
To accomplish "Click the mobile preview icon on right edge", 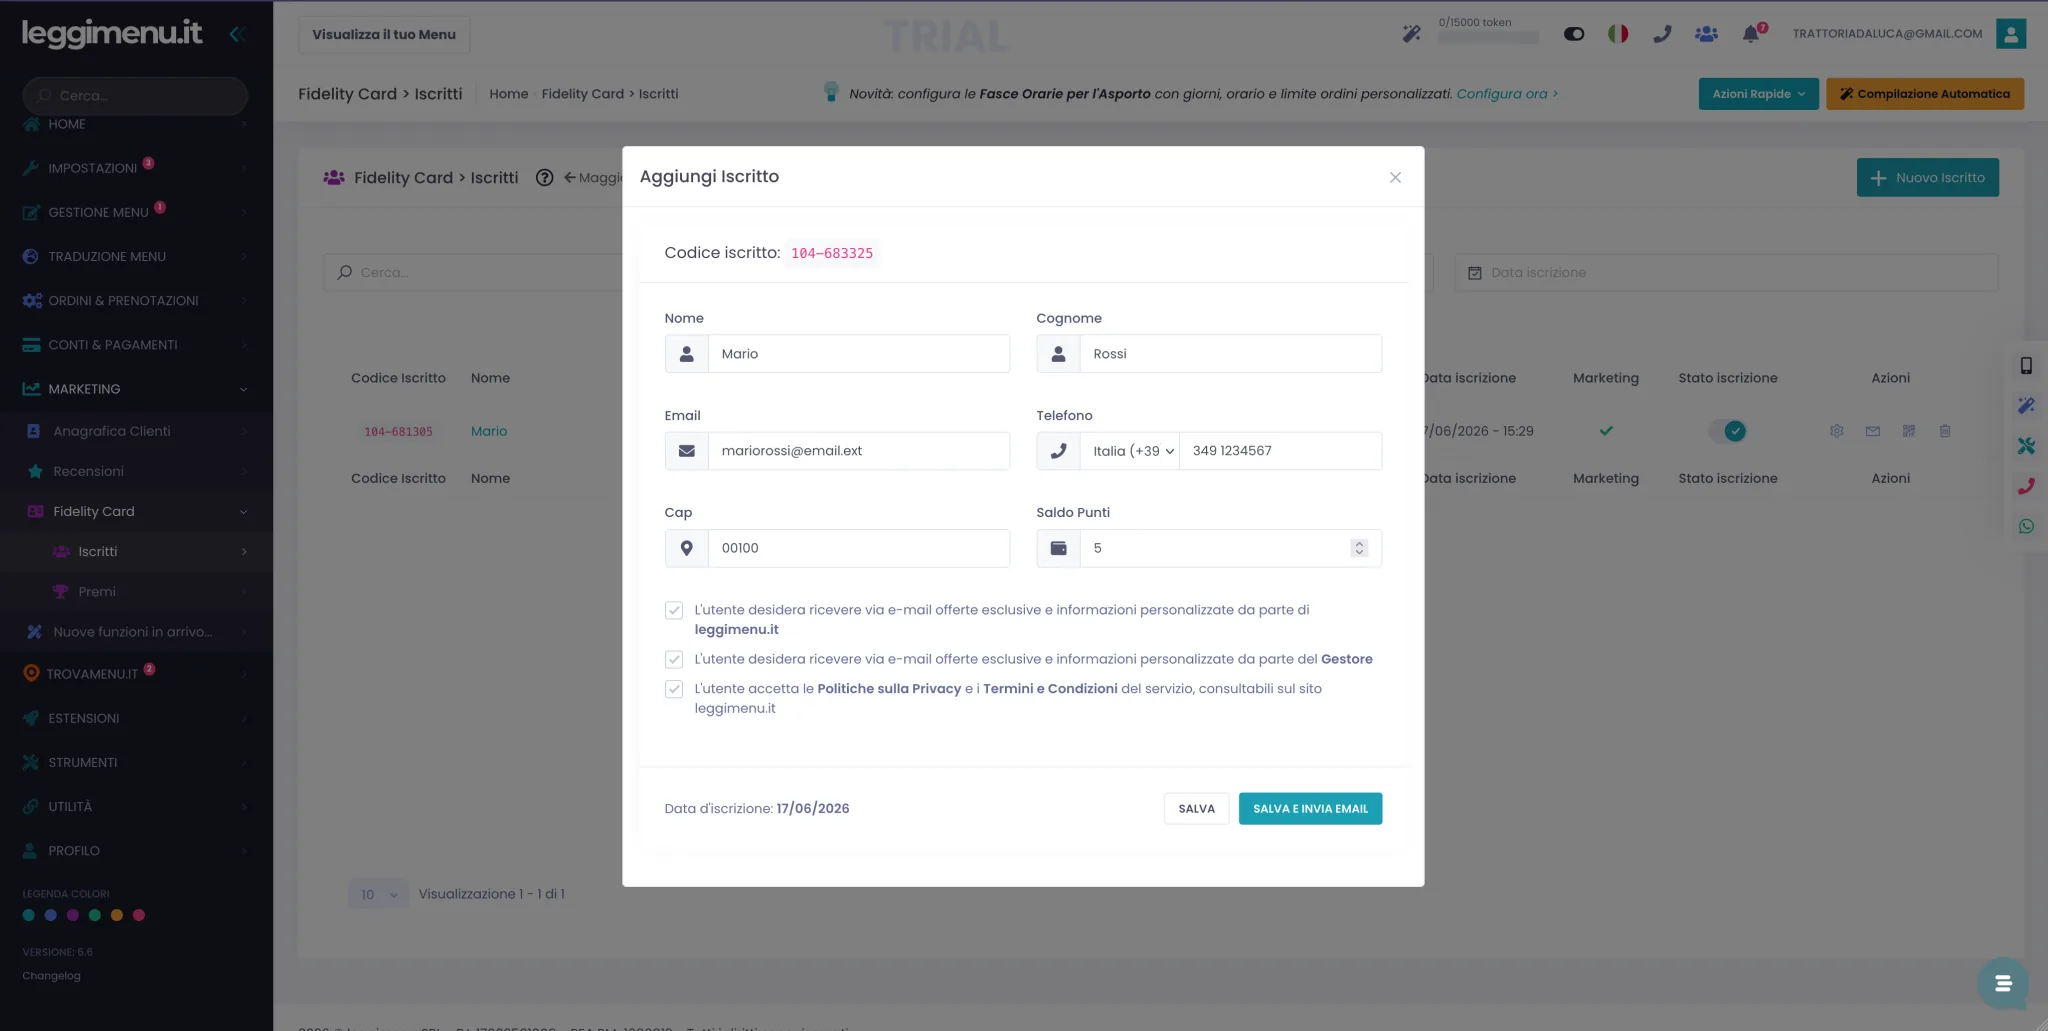I will click(x=2026, y=366).
